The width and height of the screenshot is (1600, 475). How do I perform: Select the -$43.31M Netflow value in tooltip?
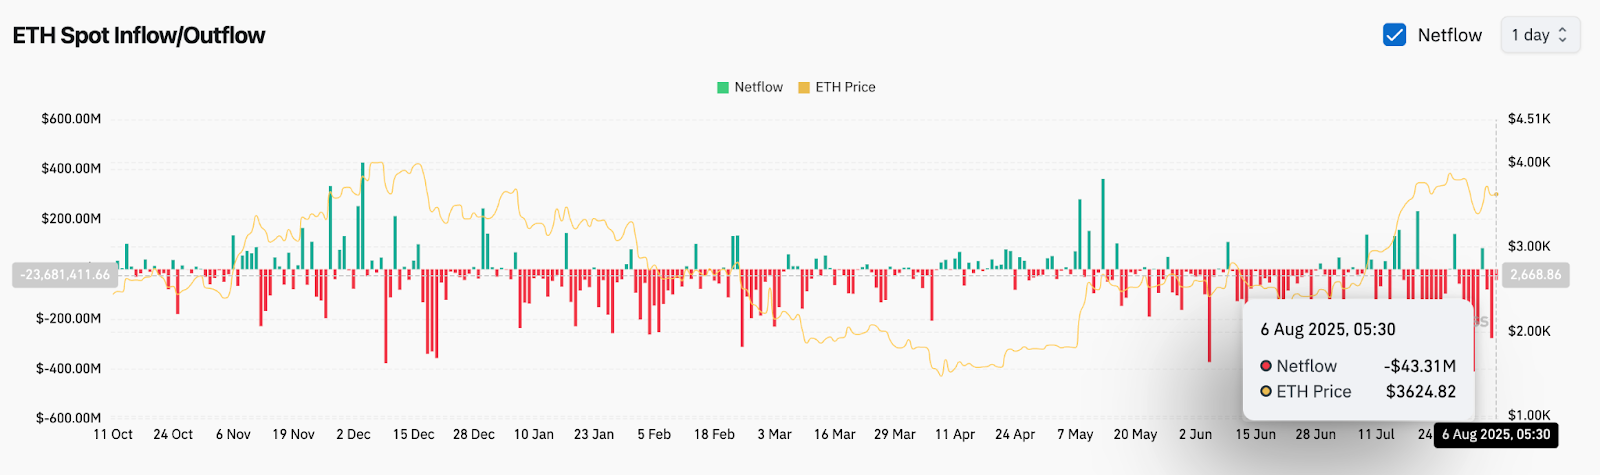pos(1420,366)
